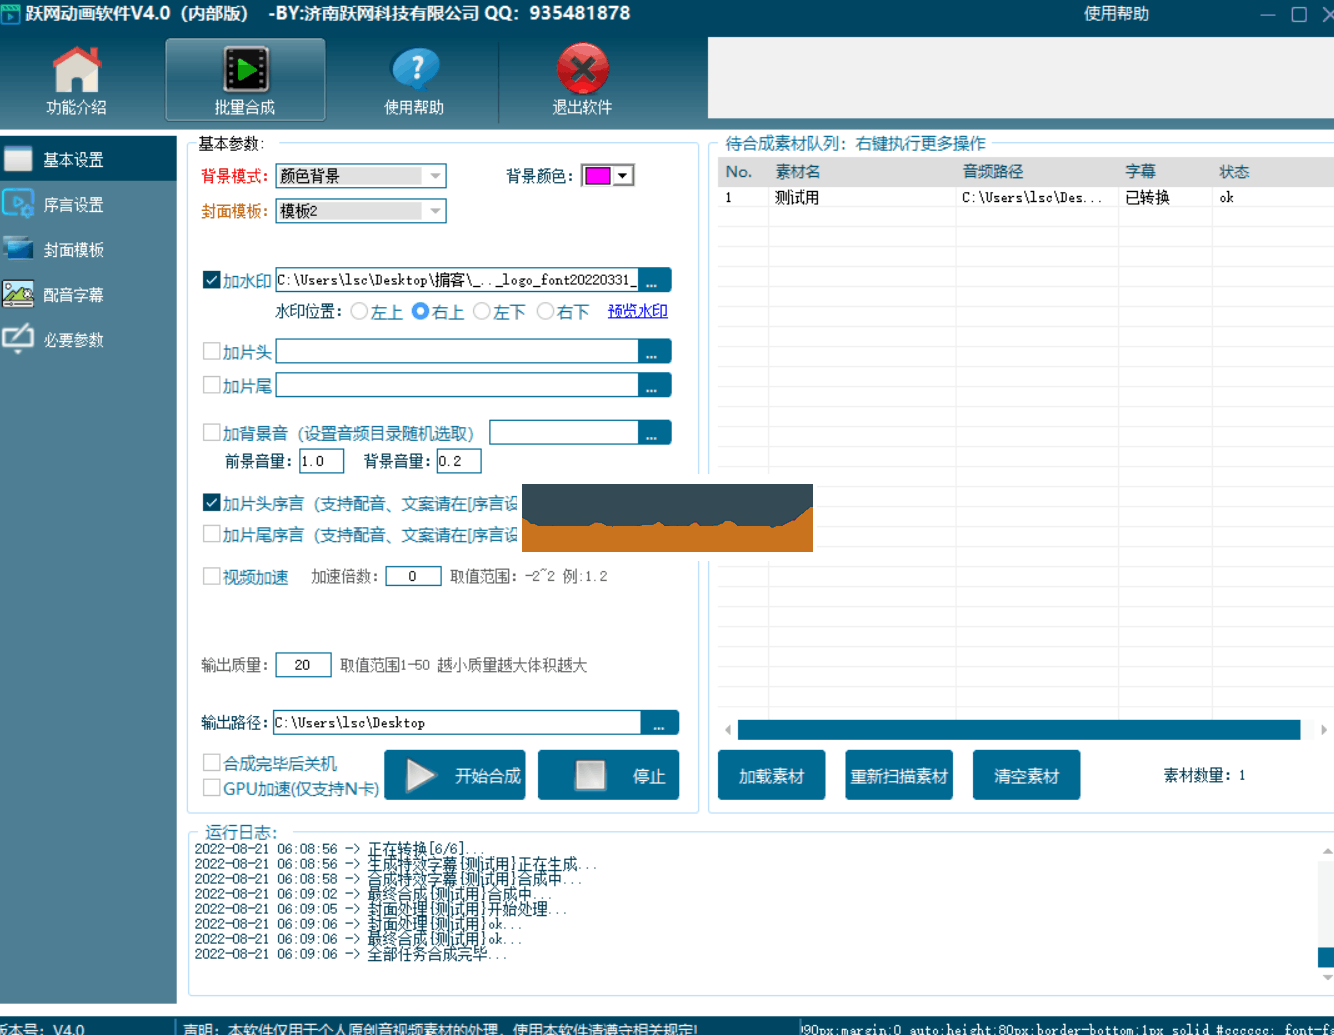Click browse button for background audio folder
This screenshot has width=1334, height=1035.
(654, 432)
